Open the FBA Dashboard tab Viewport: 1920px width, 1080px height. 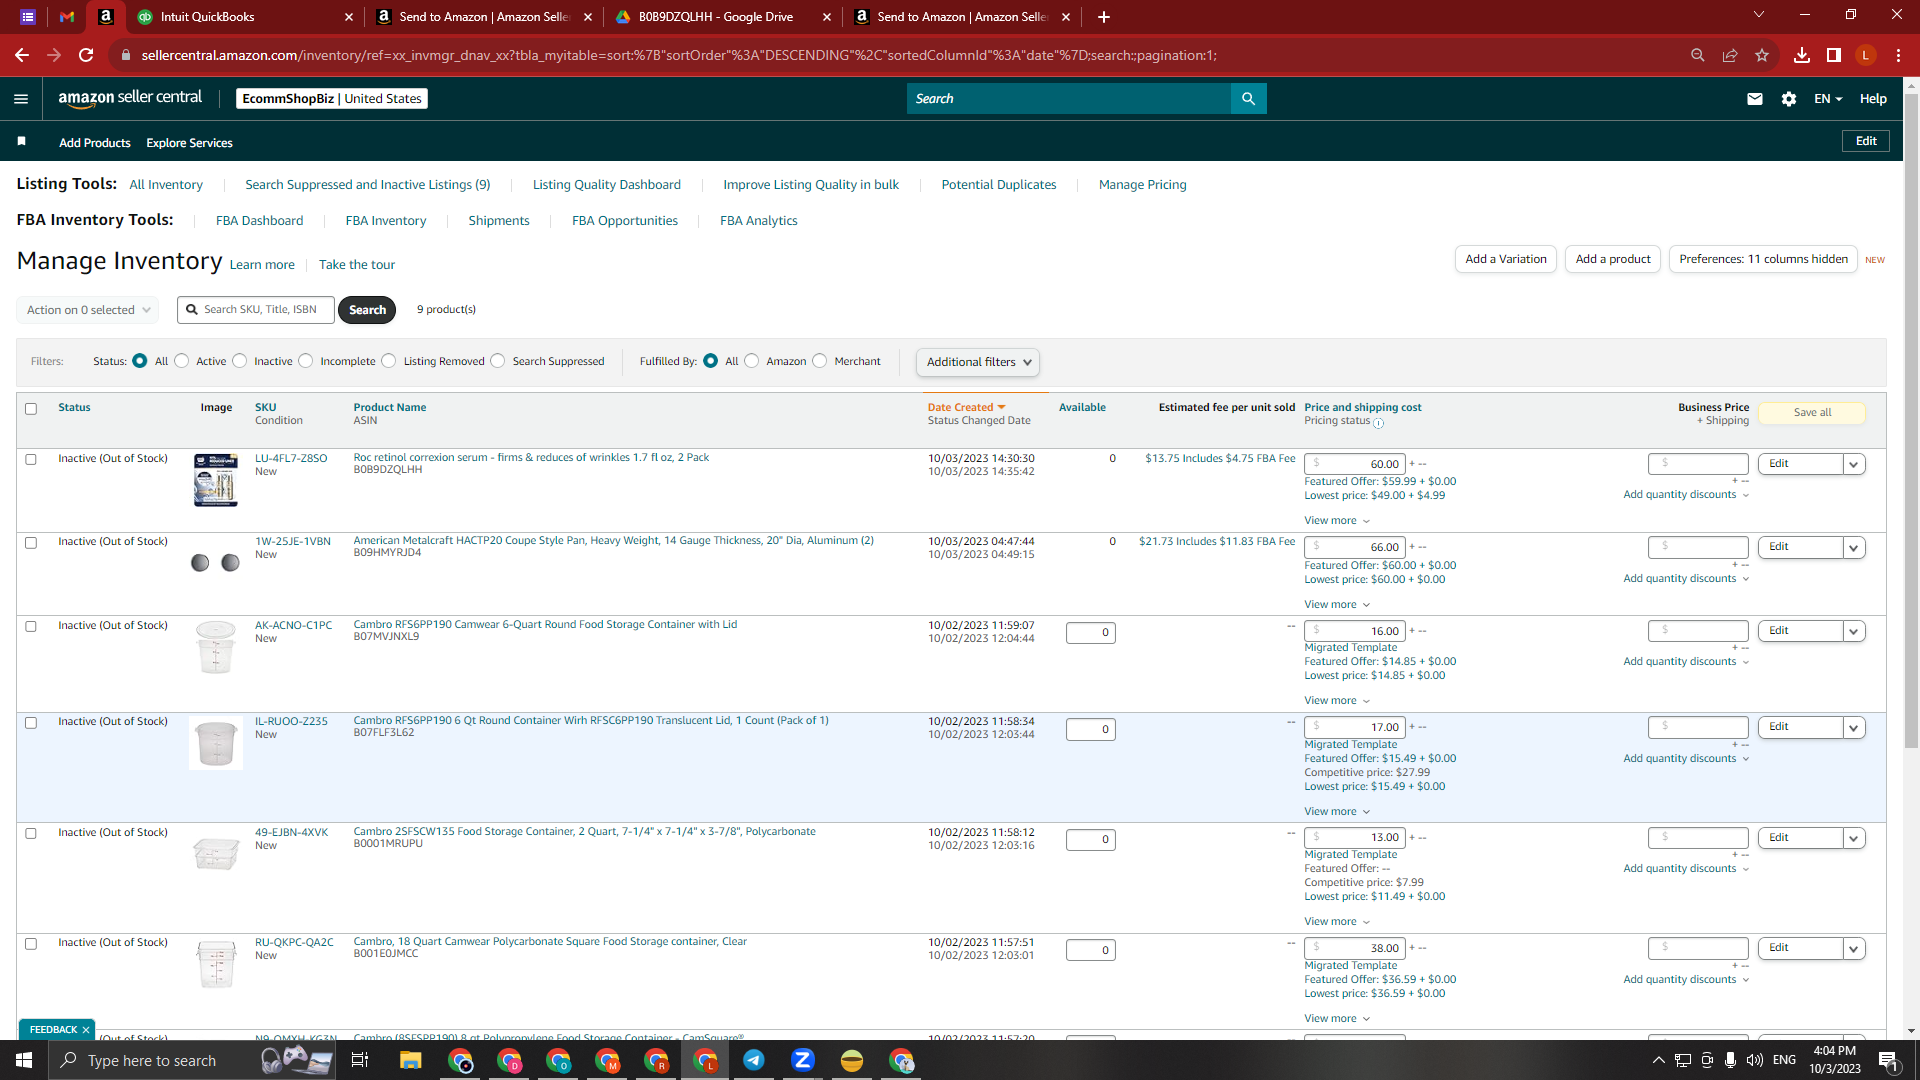click(x=259, y=221)
